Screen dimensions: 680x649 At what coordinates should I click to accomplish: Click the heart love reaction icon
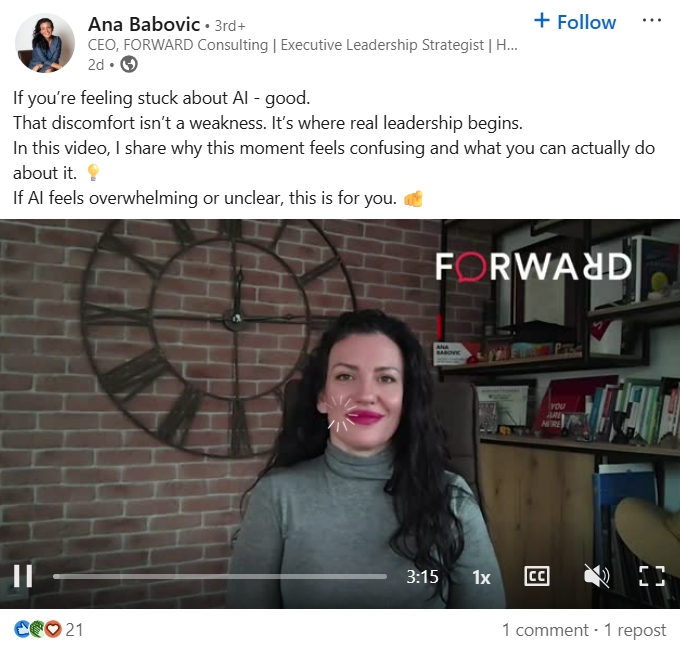coord(53,629)
